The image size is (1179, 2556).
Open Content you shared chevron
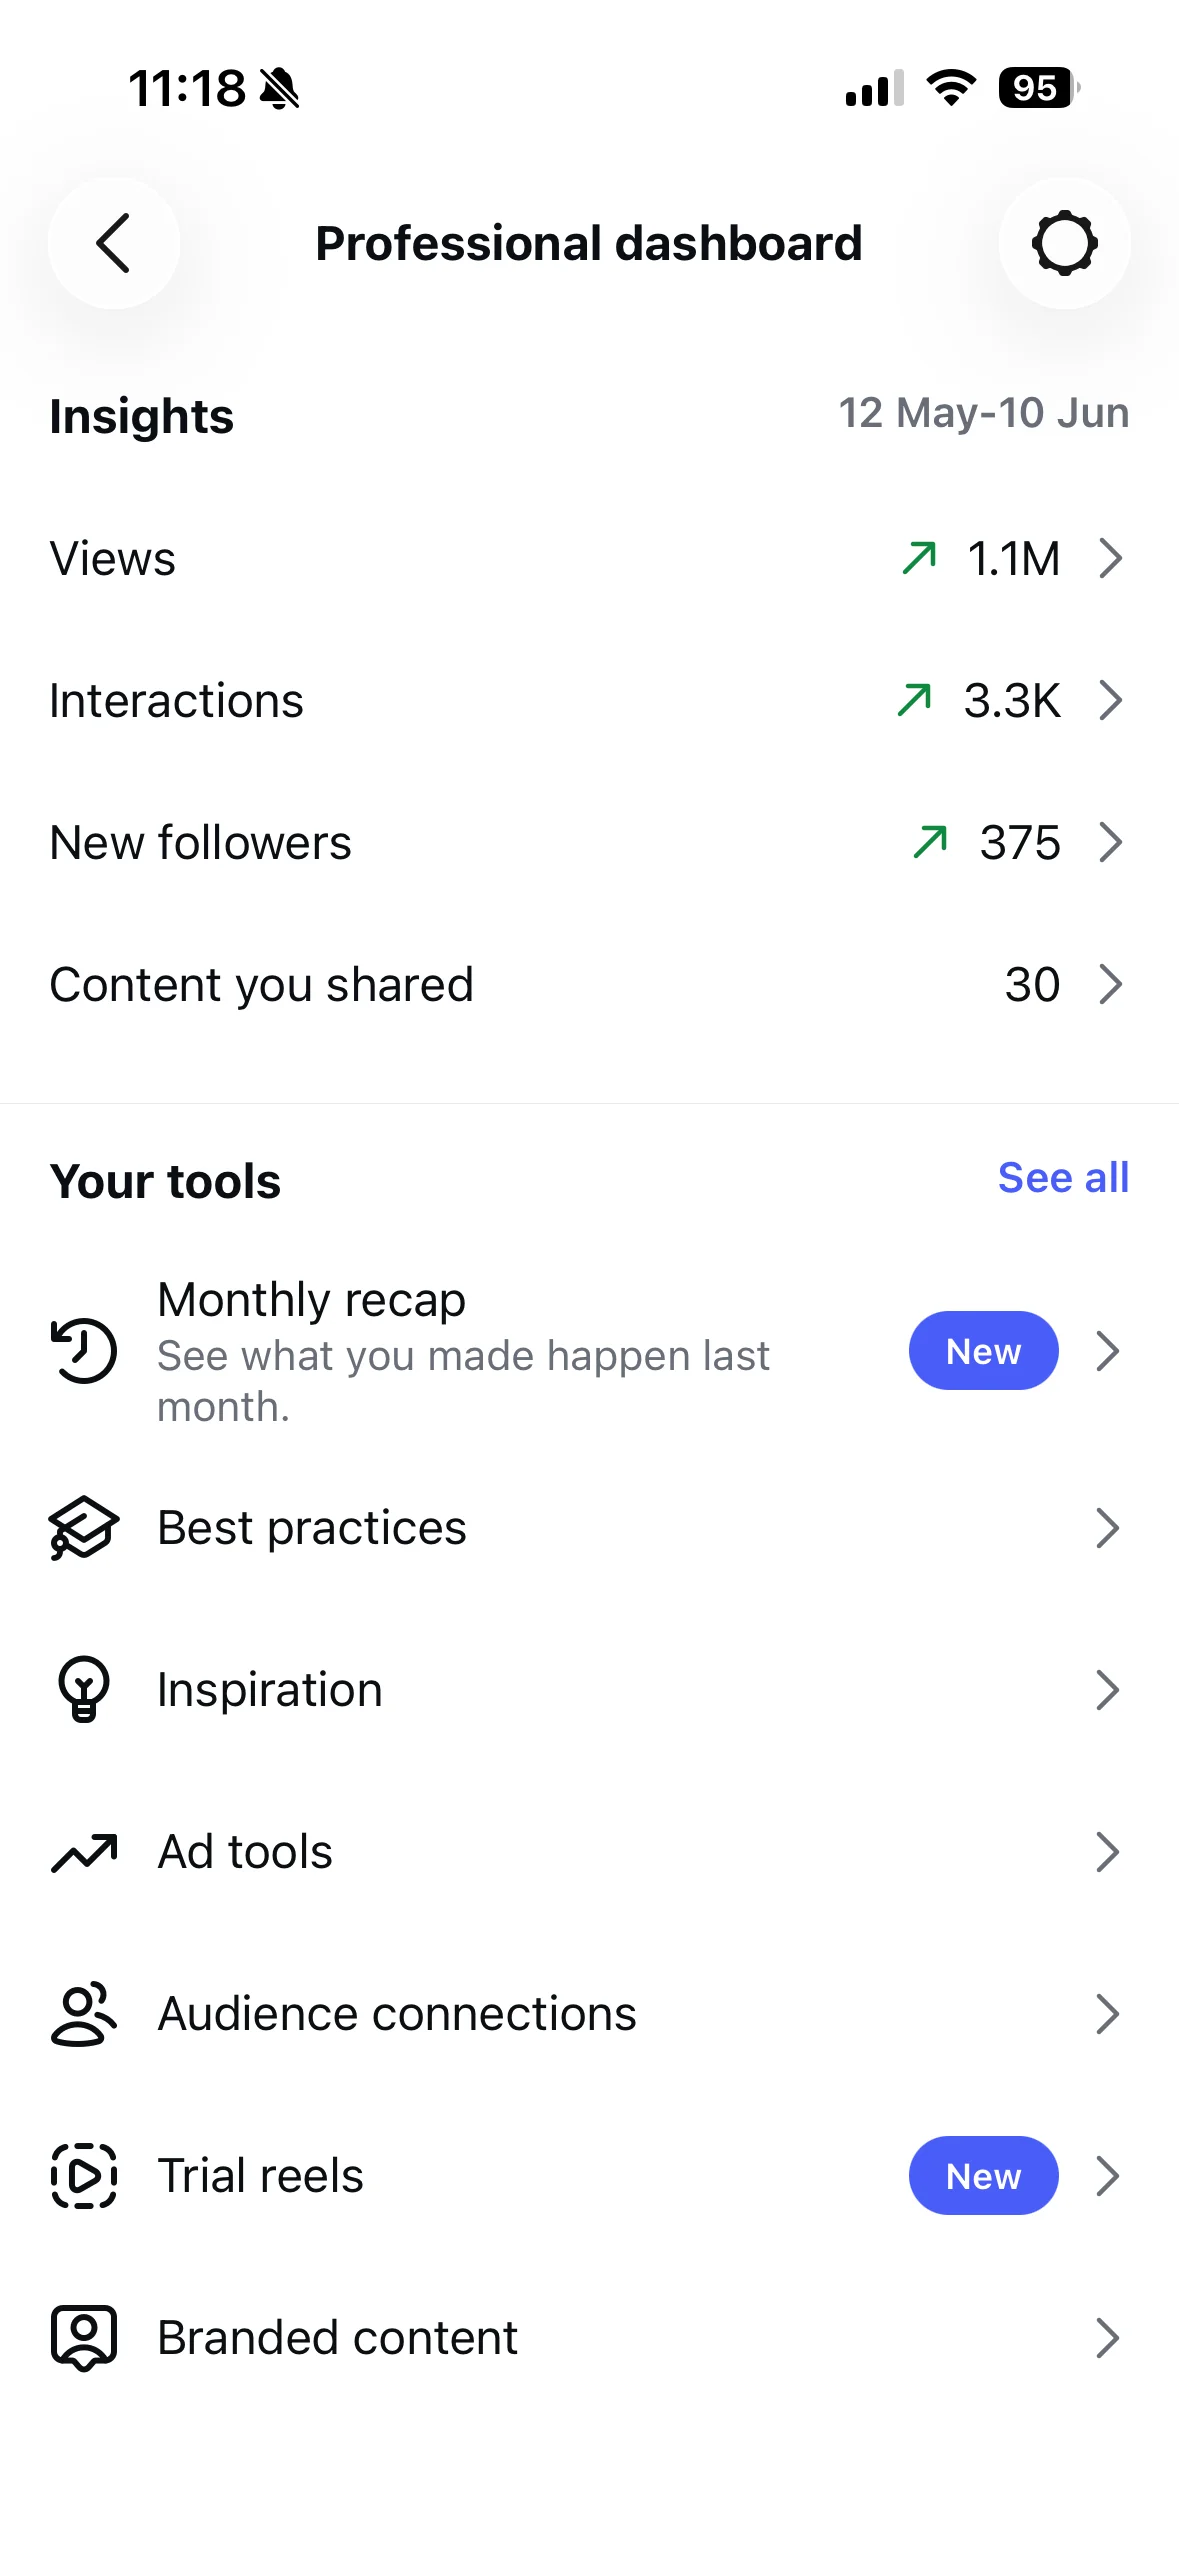point(1110,984)
